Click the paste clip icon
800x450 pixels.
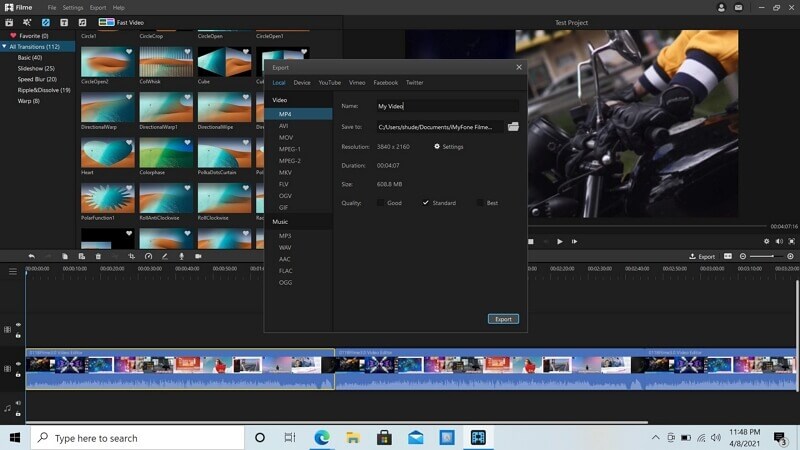coord(82,256)
